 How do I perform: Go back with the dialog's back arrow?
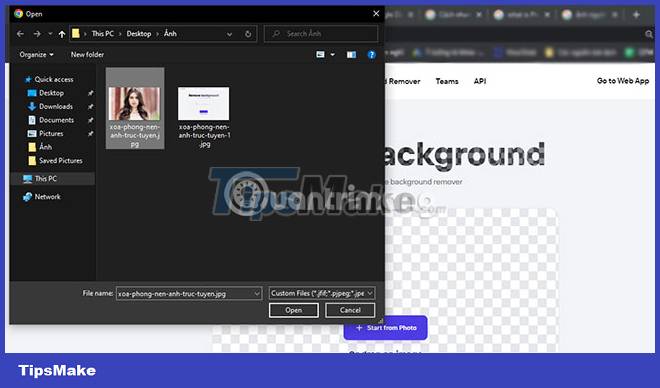tap(20, 34)
